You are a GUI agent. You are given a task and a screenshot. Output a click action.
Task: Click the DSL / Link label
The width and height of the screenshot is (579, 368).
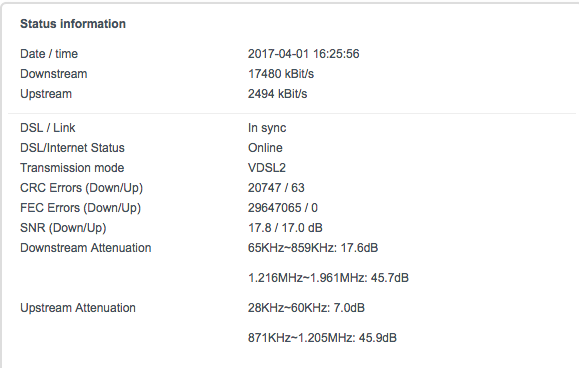[48, 128]
